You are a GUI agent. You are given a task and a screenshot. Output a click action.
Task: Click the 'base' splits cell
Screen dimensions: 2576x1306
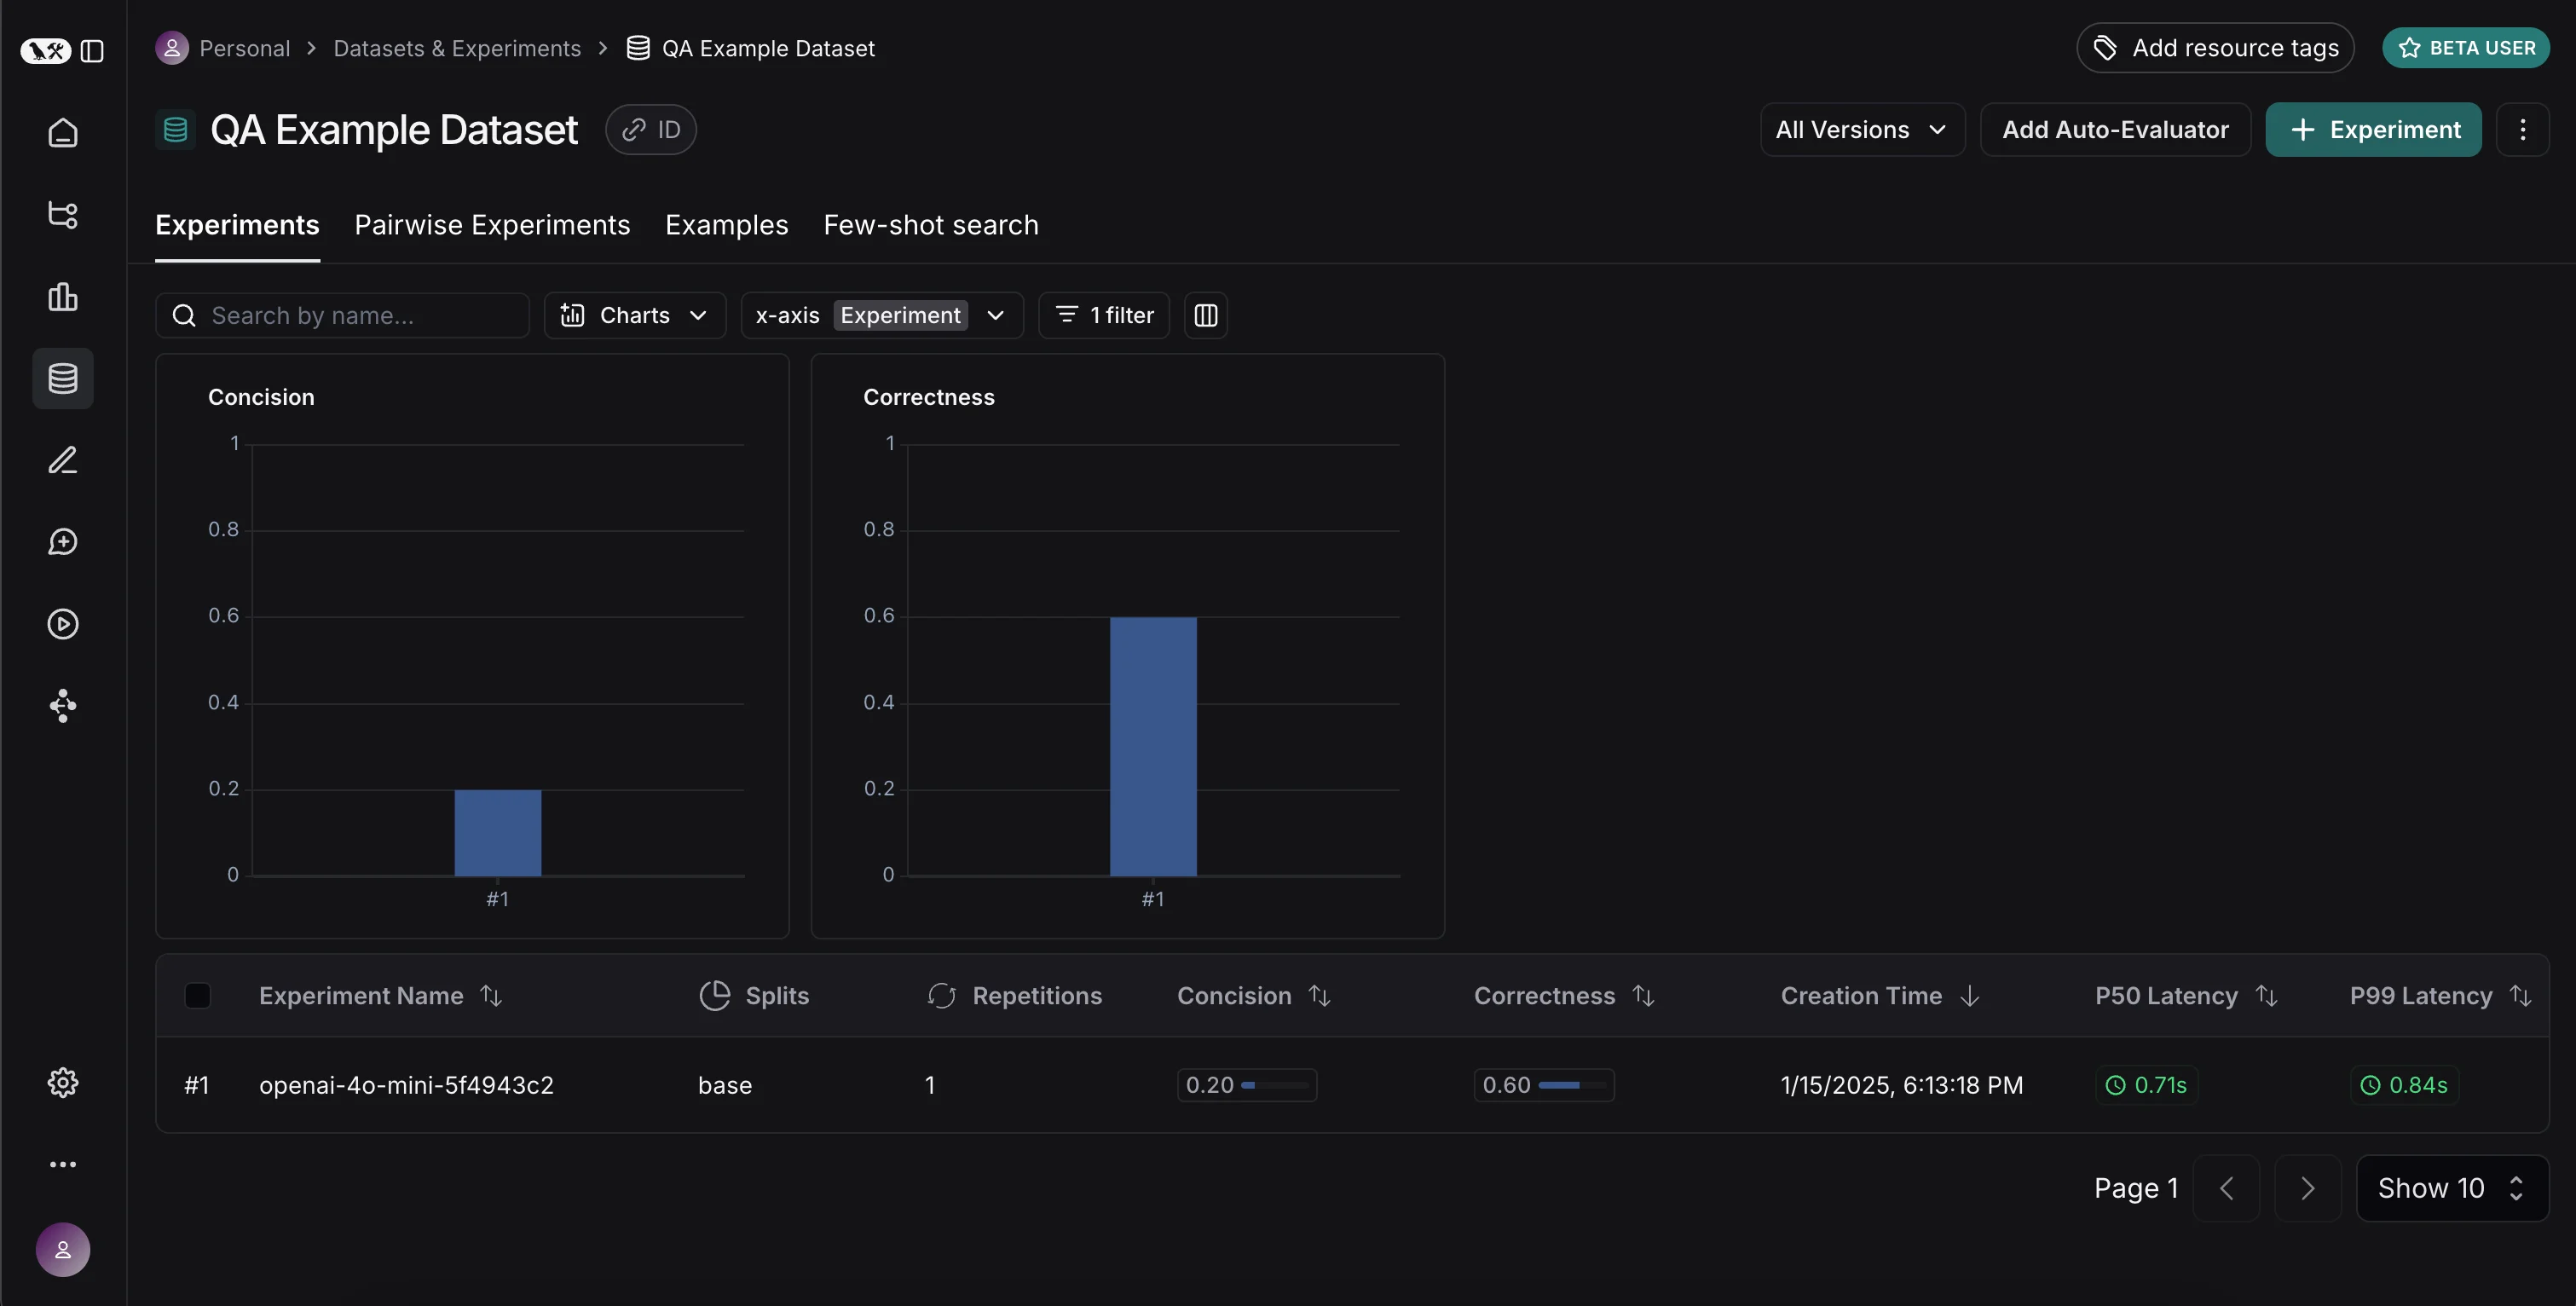(x=725, y=1085)
